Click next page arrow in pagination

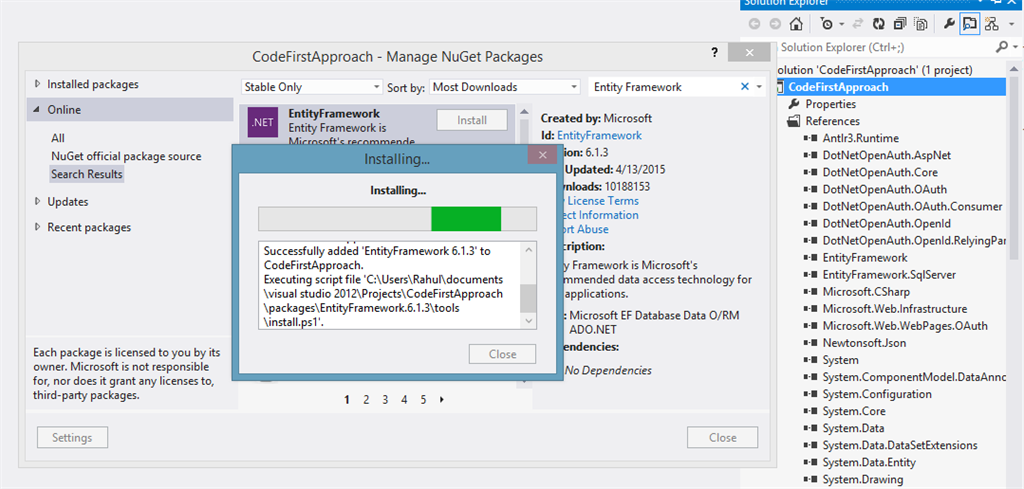pyautogui.click(x=442, y=400)
